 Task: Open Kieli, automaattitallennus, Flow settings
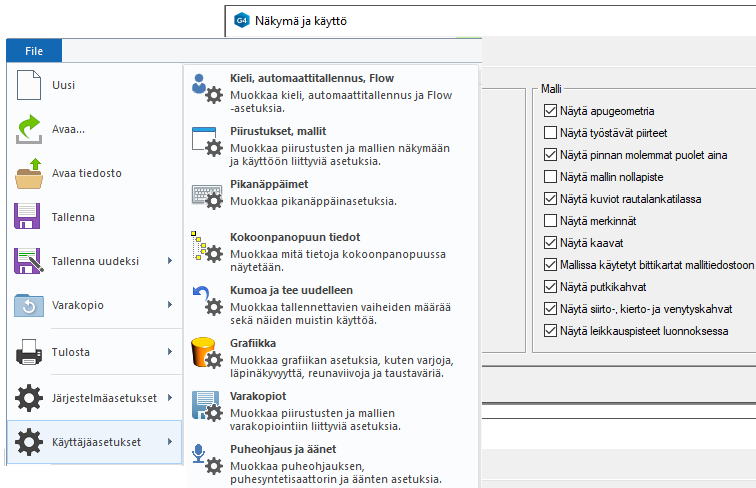313,77
